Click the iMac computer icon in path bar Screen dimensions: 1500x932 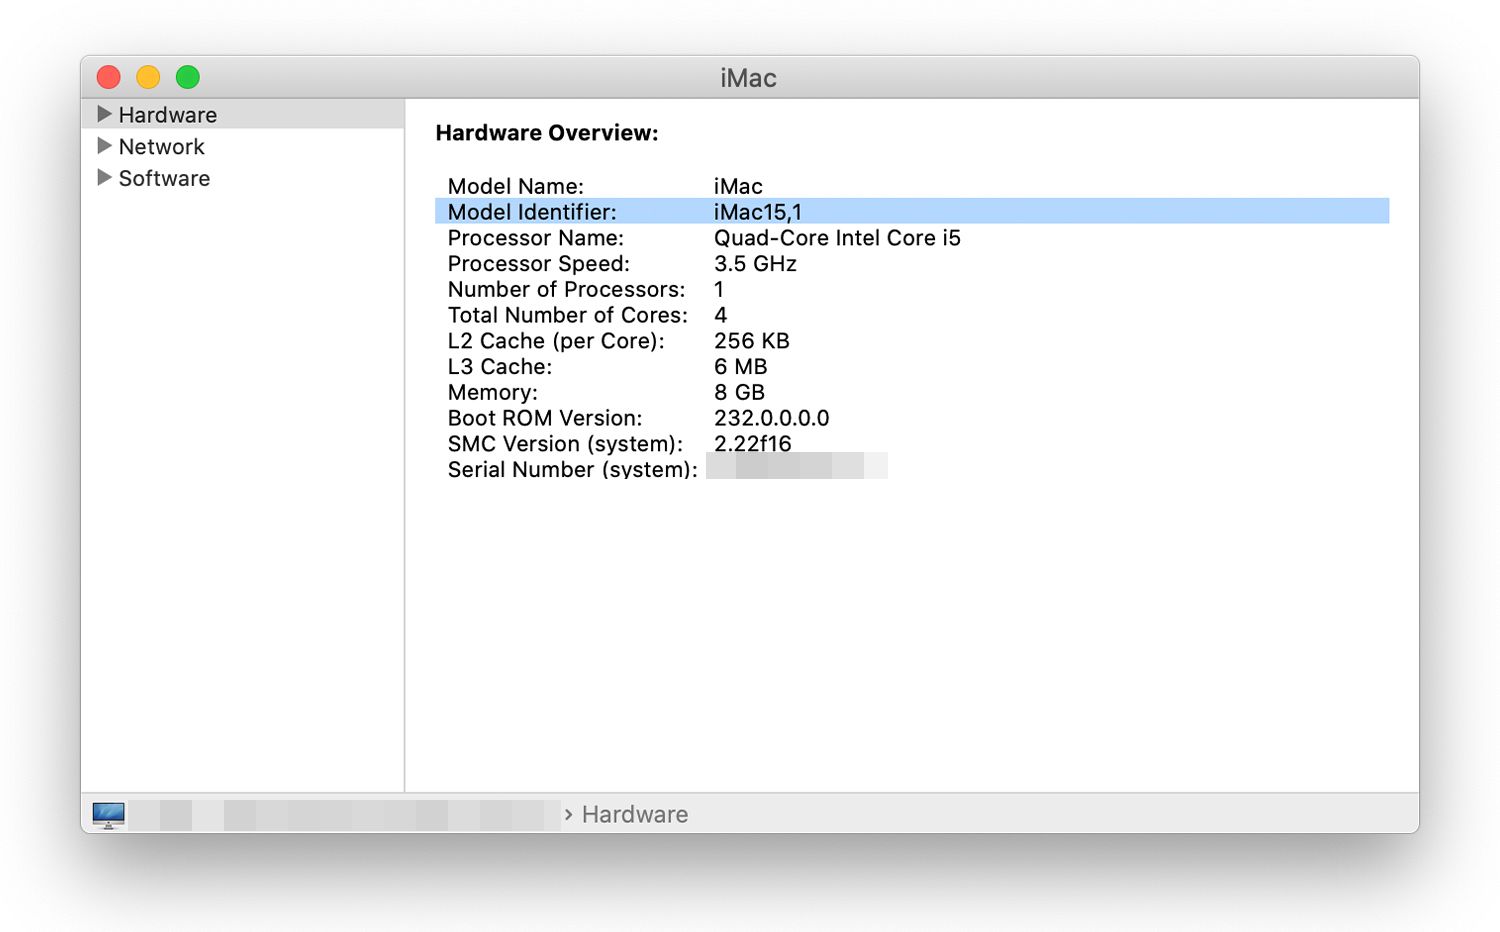pos(108,815)
